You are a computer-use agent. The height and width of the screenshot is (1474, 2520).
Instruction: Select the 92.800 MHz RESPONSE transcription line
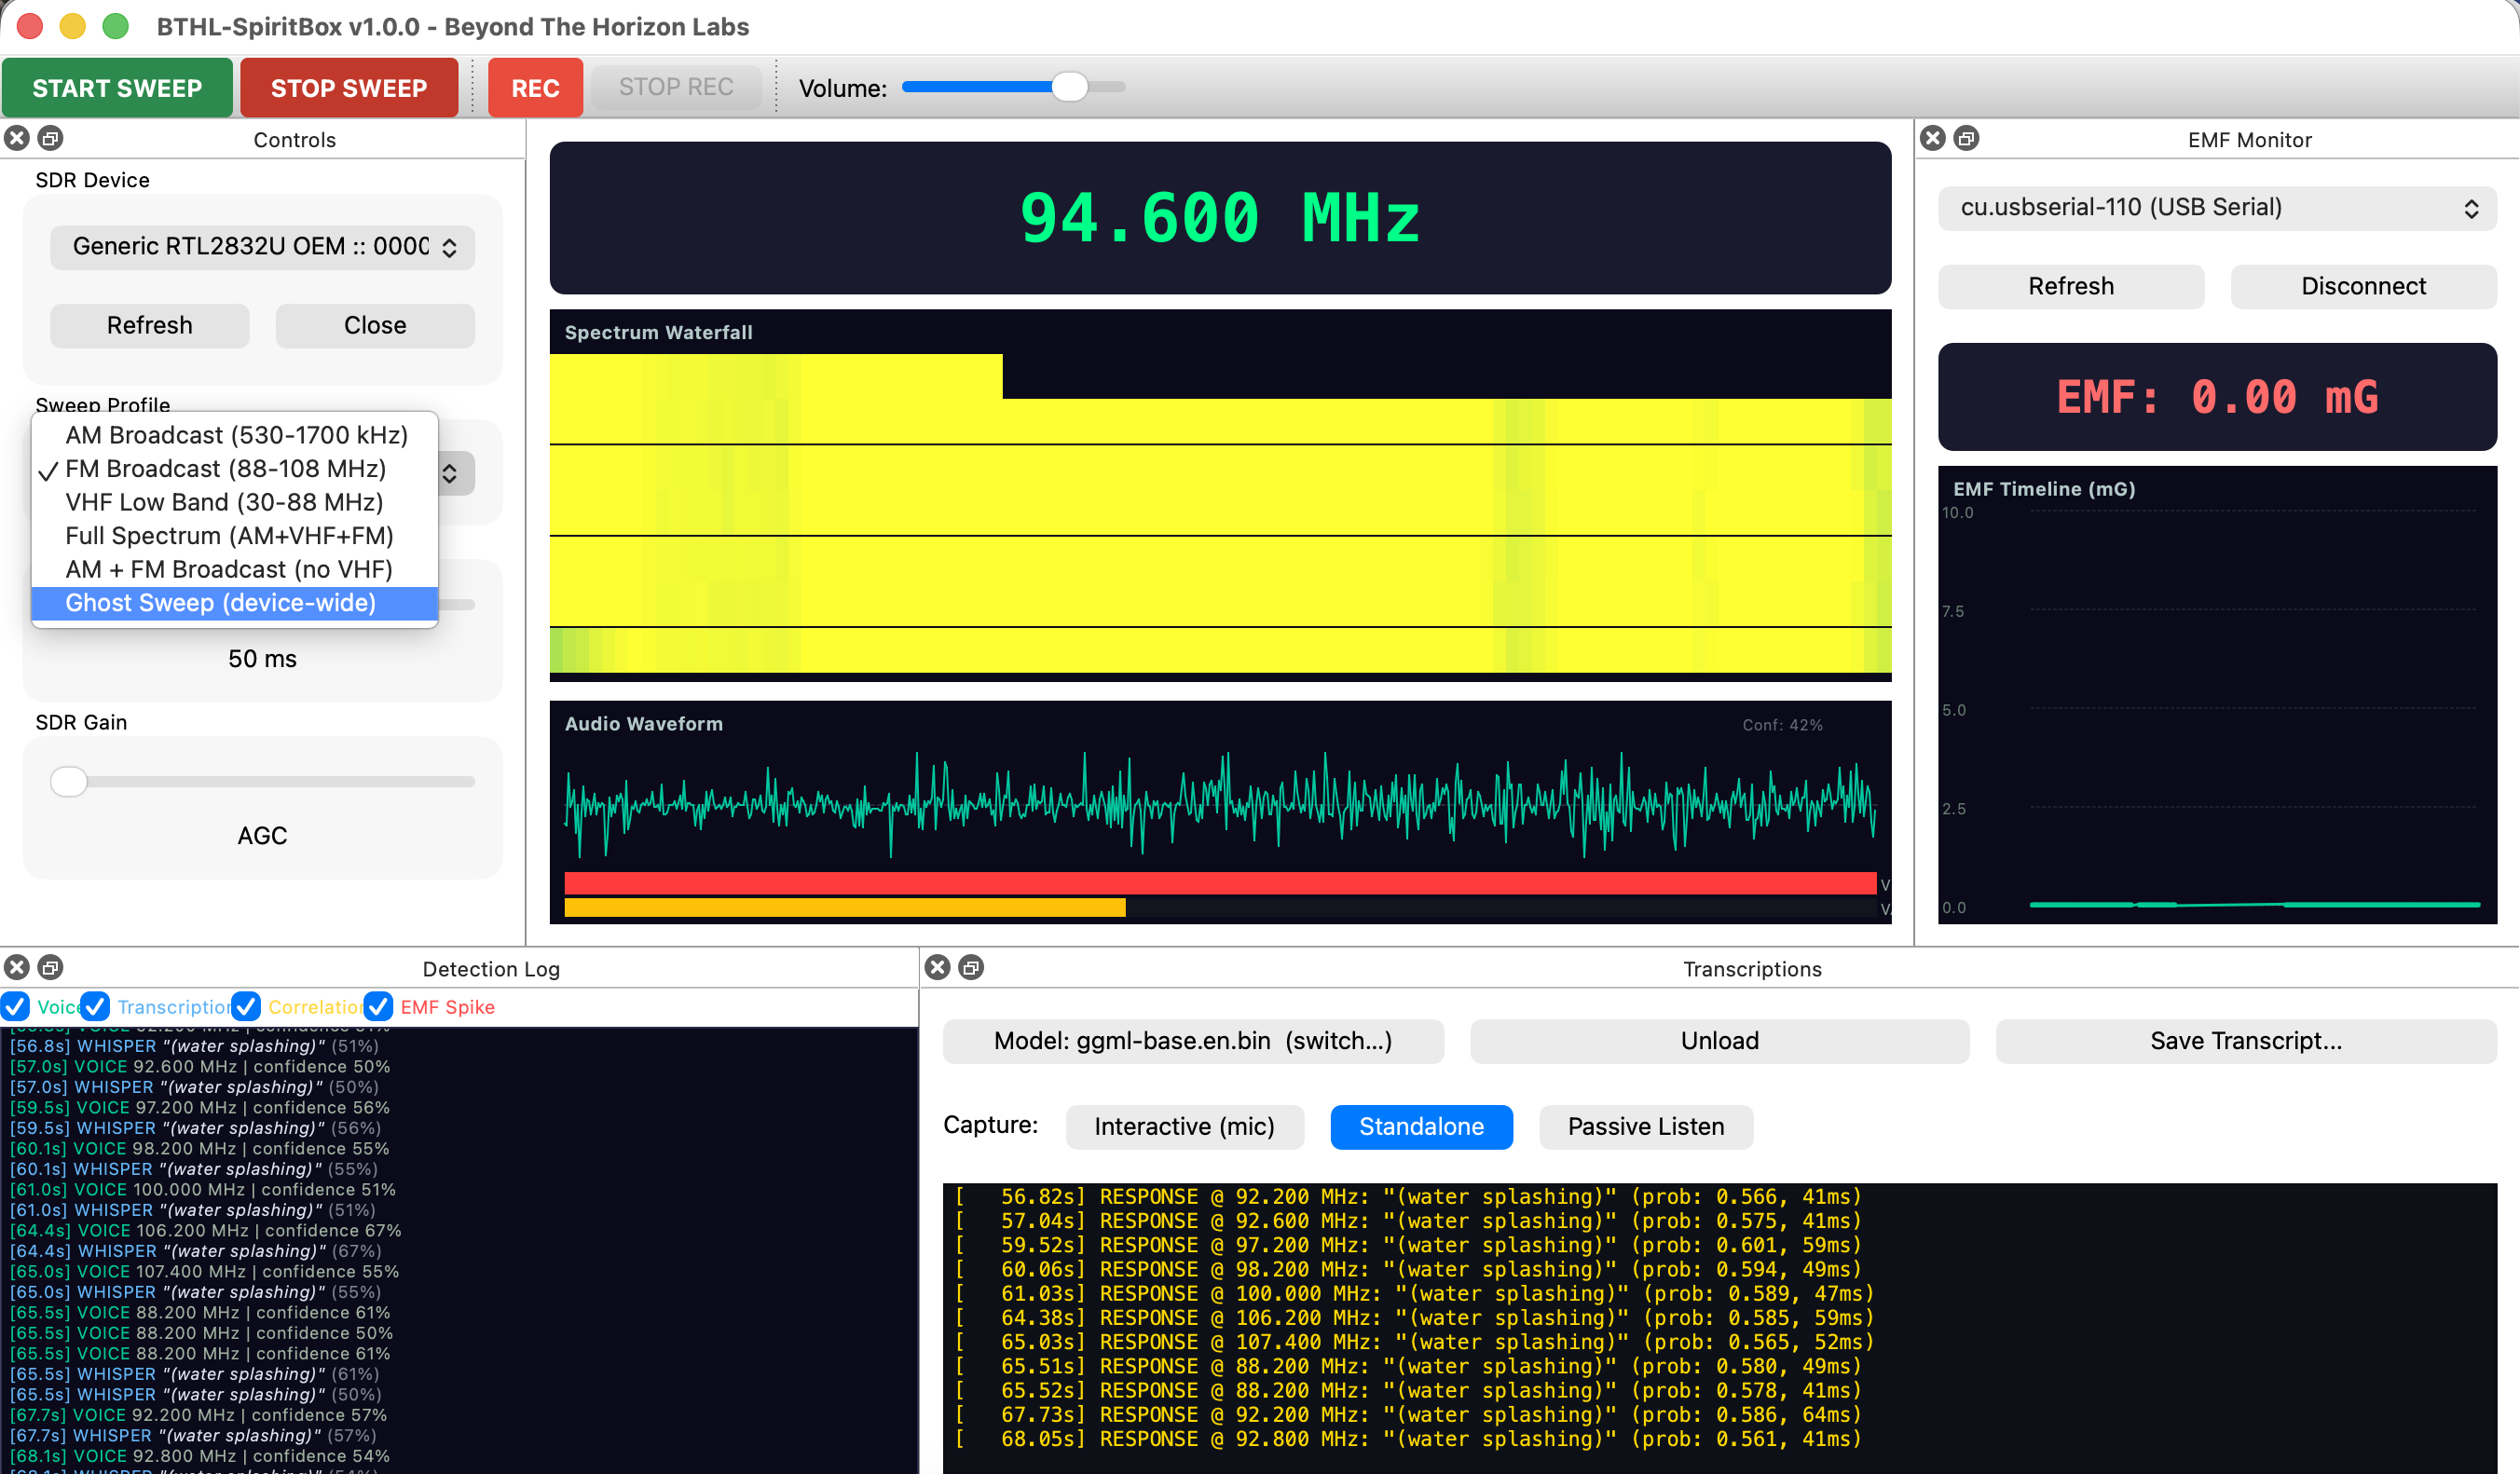[1407, 1439]
